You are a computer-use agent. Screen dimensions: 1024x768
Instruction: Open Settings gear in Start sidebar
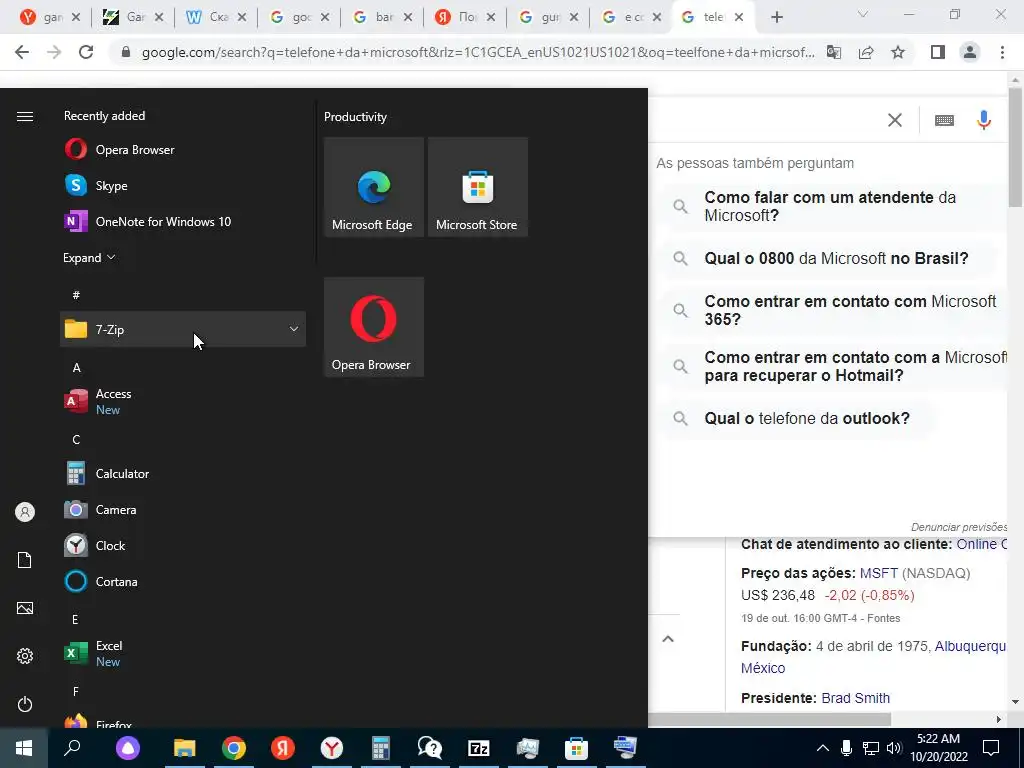tap(25, 656)
